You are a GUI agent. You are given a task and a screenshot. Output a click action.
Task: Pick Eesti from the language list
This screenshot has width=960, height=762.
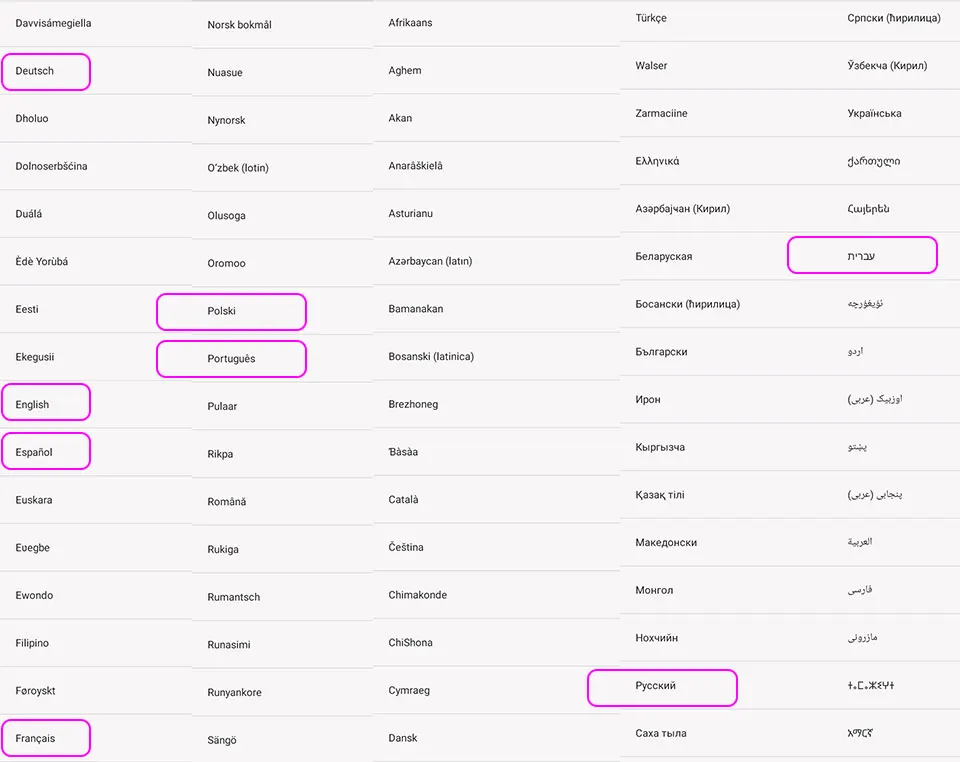click(x=27, y=309)
